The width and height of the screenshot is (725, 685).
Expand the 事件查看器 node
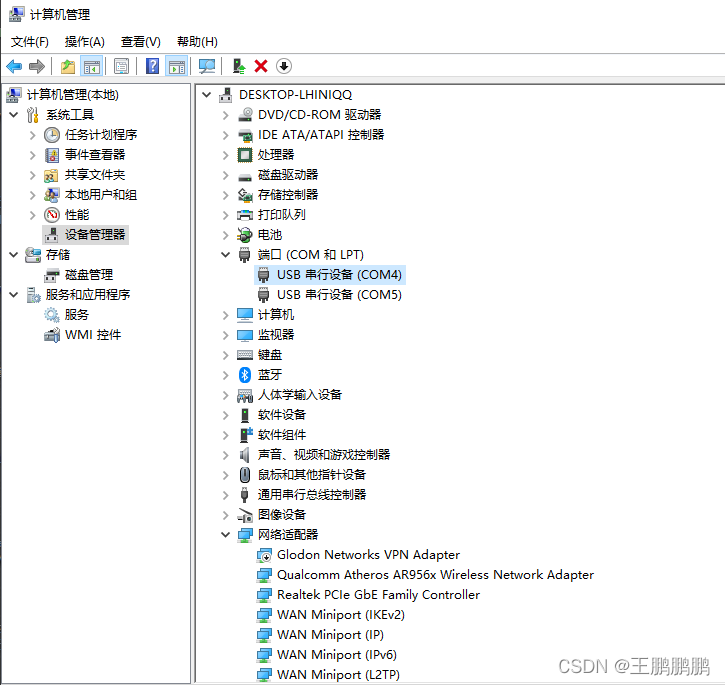point(32,155)
